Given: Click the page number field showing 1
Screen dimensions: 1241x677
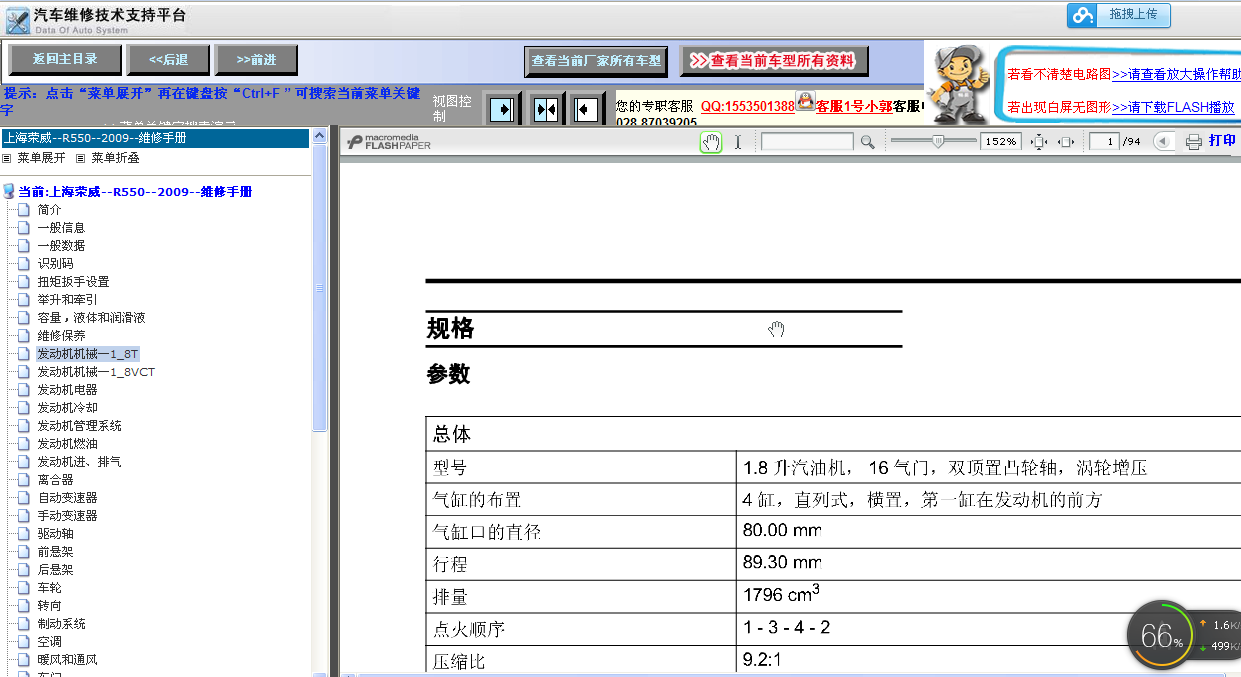Looking at the screenshot, I should 1104,142.
